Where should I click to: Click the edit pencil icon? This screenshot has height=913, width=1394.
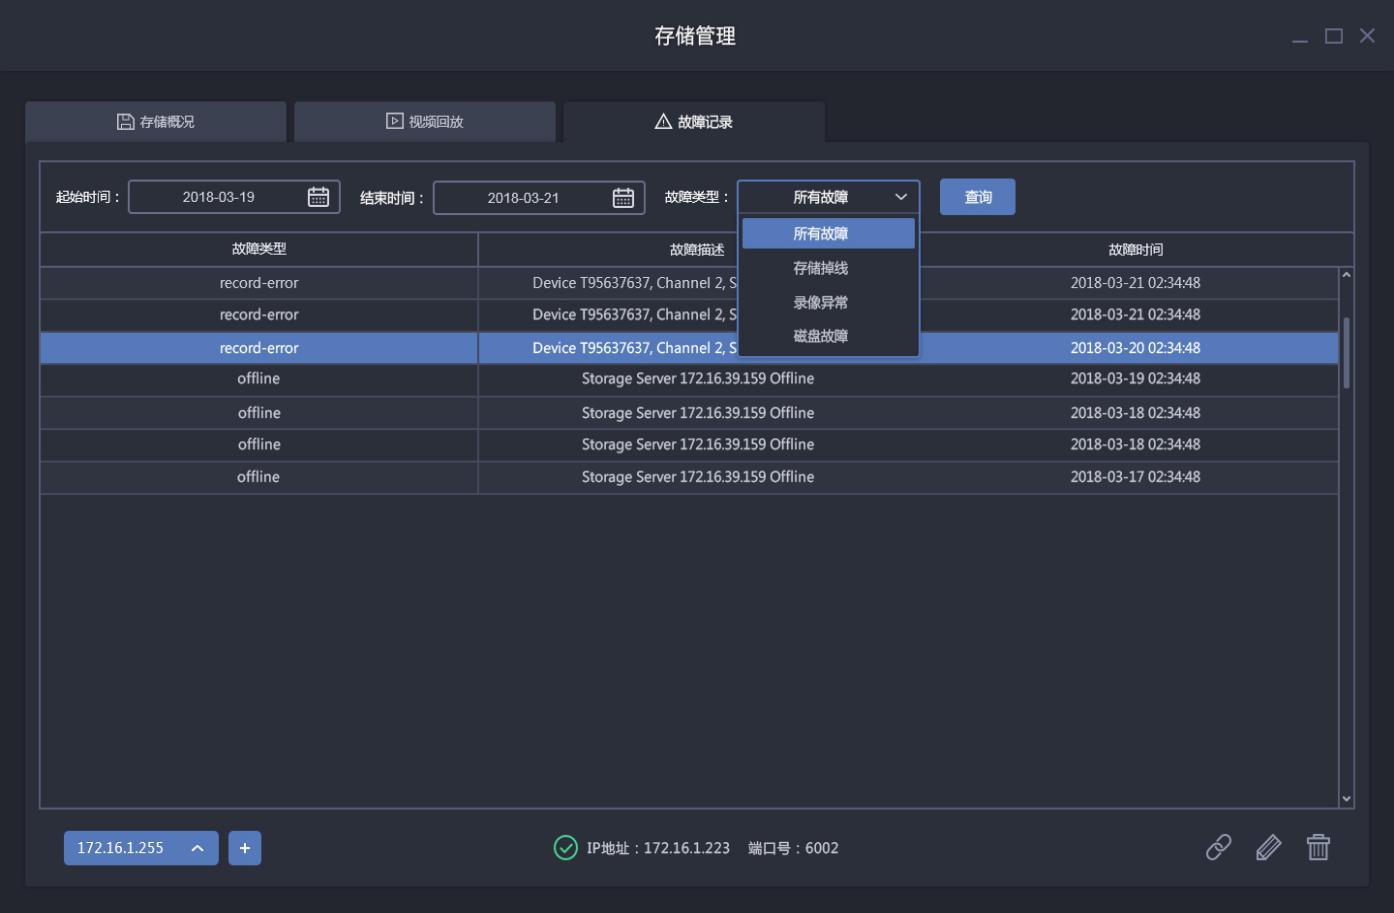pos(1268,847)
